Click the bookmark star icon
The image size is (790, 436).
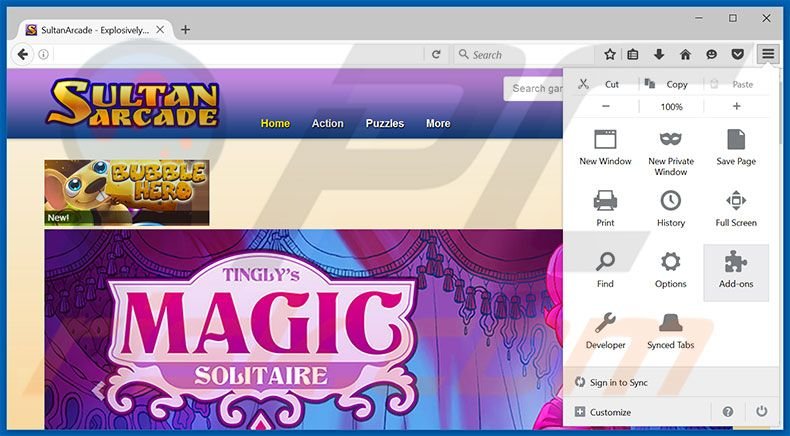[x=610, y=54]
